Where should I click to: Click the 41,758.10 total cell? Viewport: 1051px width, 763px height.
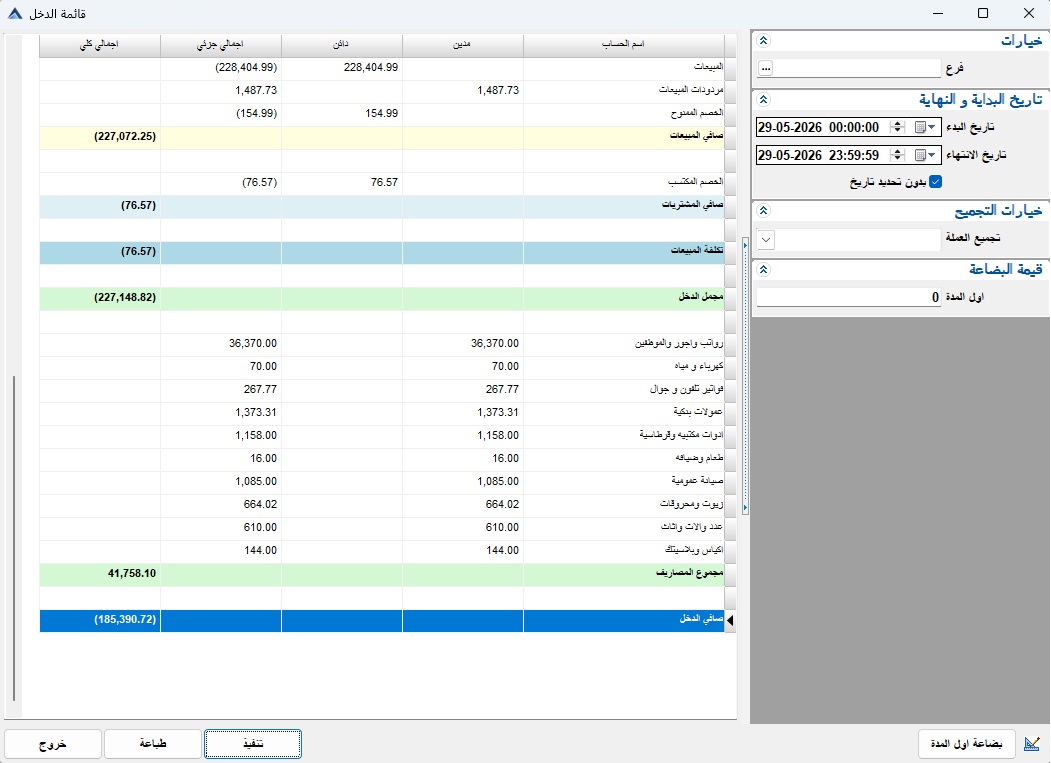click(x=100, y=573)
